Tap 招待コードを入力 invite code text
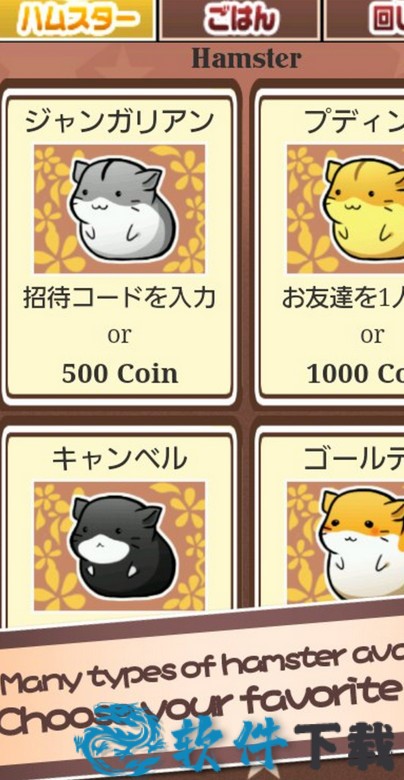 tap(119, 298)
